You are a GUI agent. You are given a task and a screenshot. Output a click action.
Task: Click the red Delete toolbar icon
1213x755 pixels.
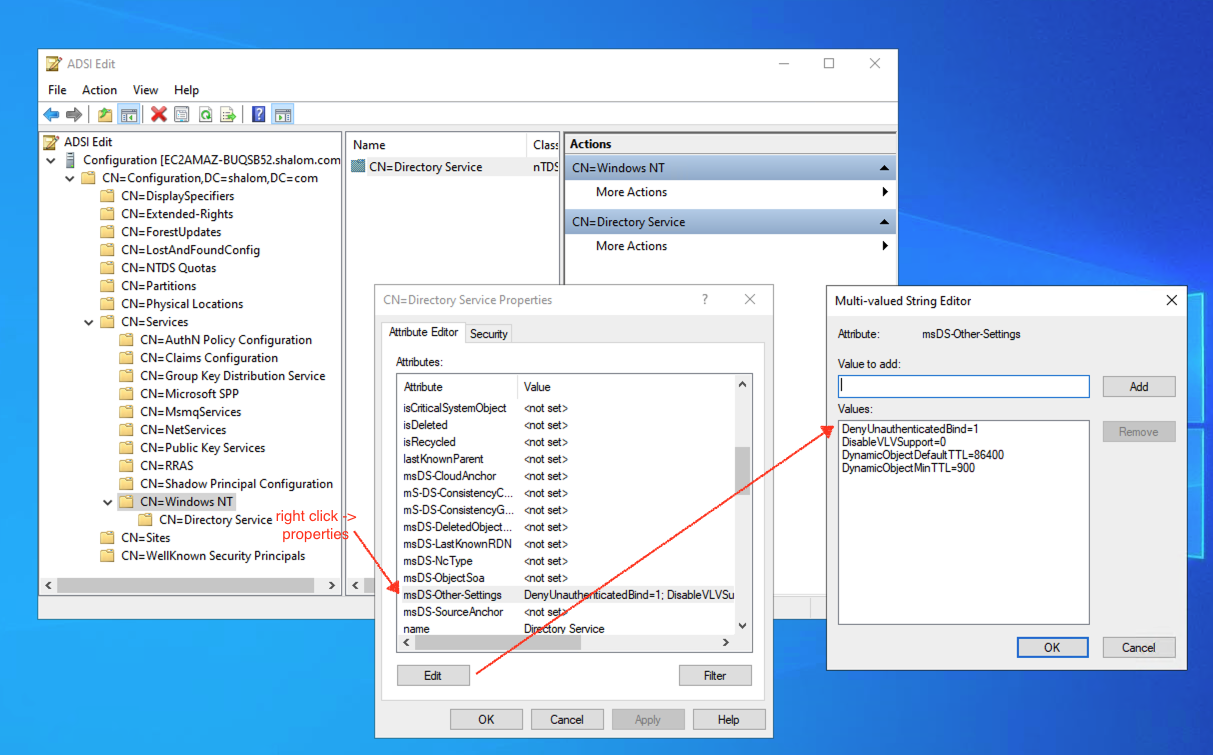pos(159,114)
